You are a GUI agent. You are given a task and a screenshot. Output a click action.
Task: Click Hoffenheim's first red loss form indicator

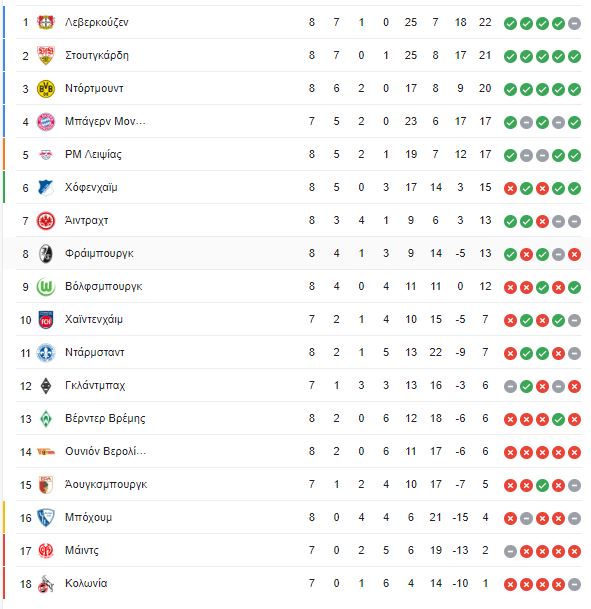510,188
